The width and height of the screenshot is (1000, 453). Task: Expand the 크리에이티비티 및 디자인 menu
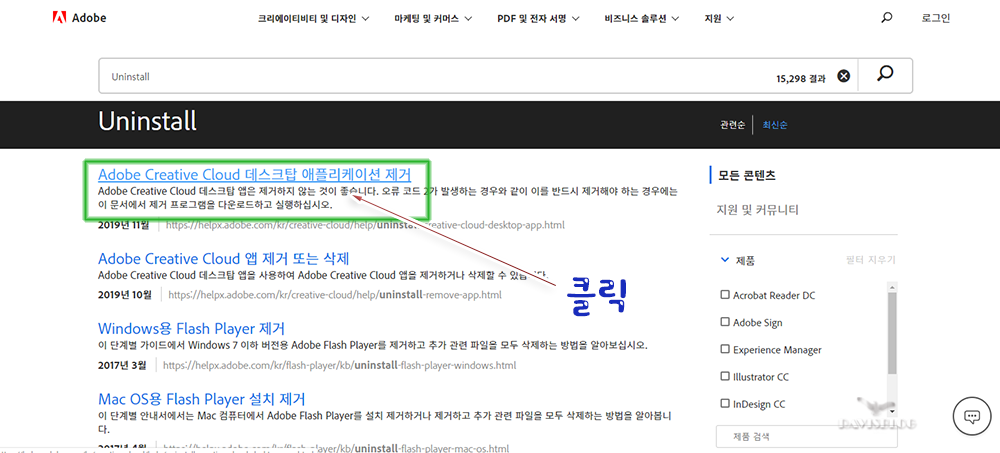(314, 19)
